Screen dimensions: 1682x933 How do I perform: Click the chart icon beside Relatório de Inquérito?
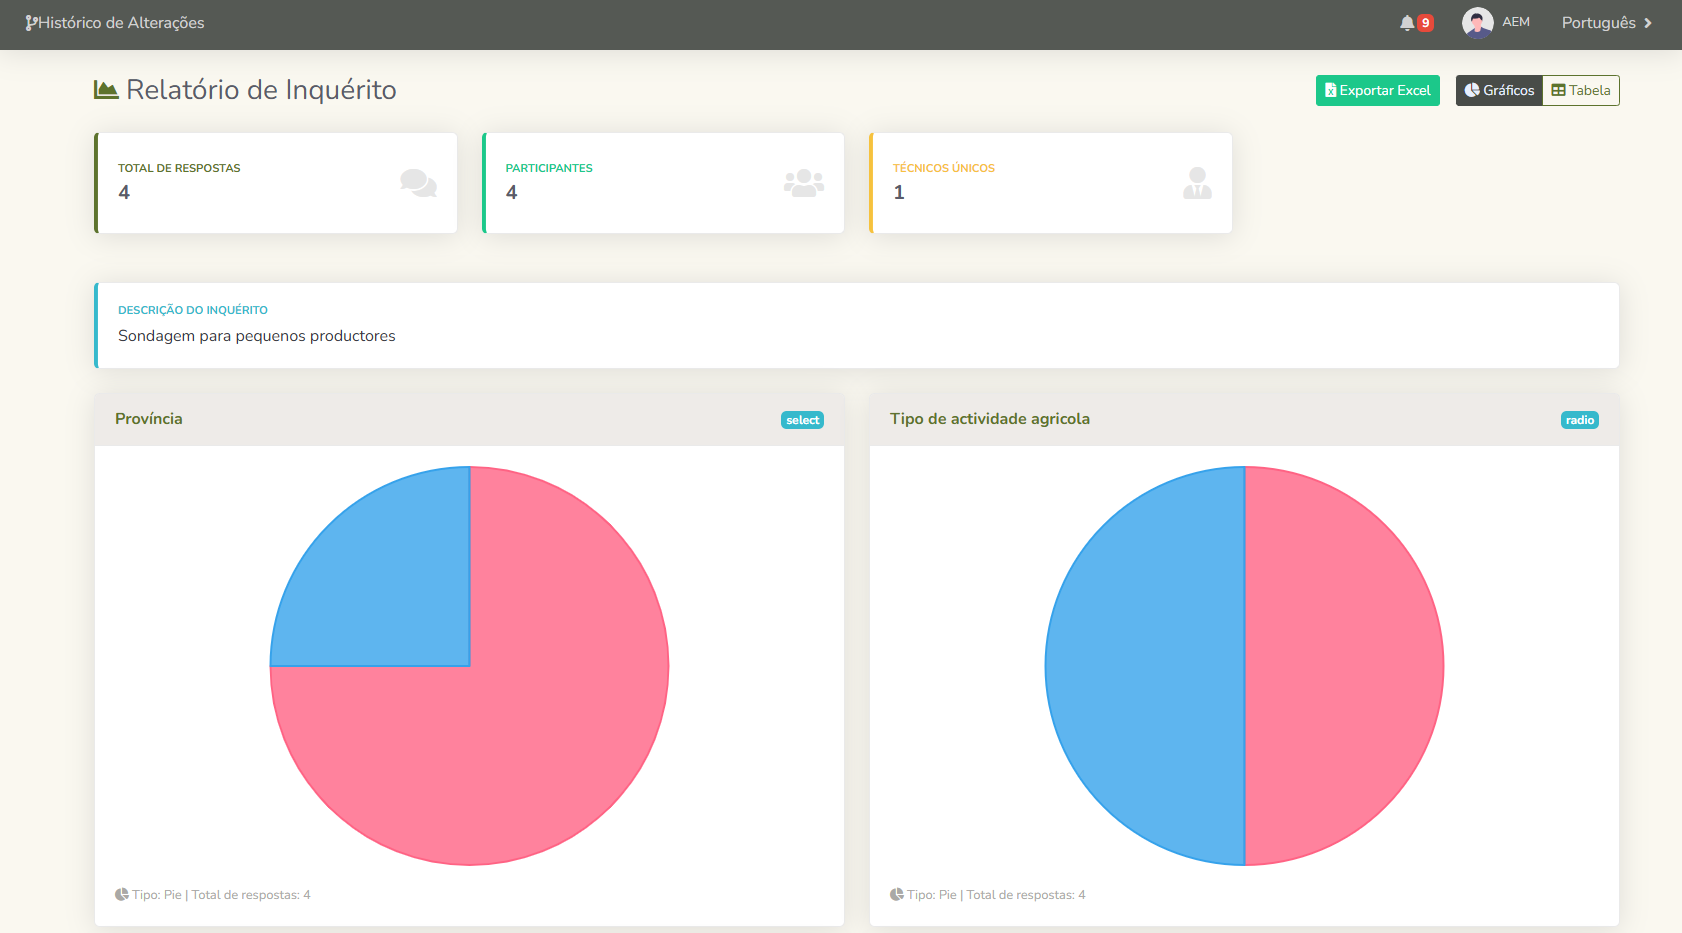point(106,90)
